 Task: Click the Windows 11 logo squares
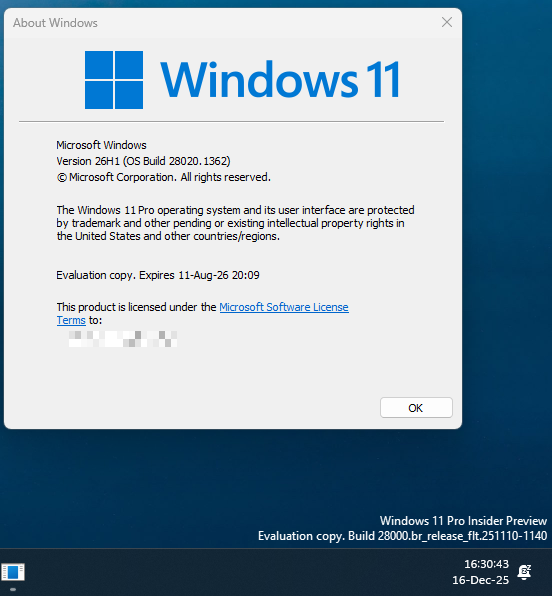(x=114, y=80)
